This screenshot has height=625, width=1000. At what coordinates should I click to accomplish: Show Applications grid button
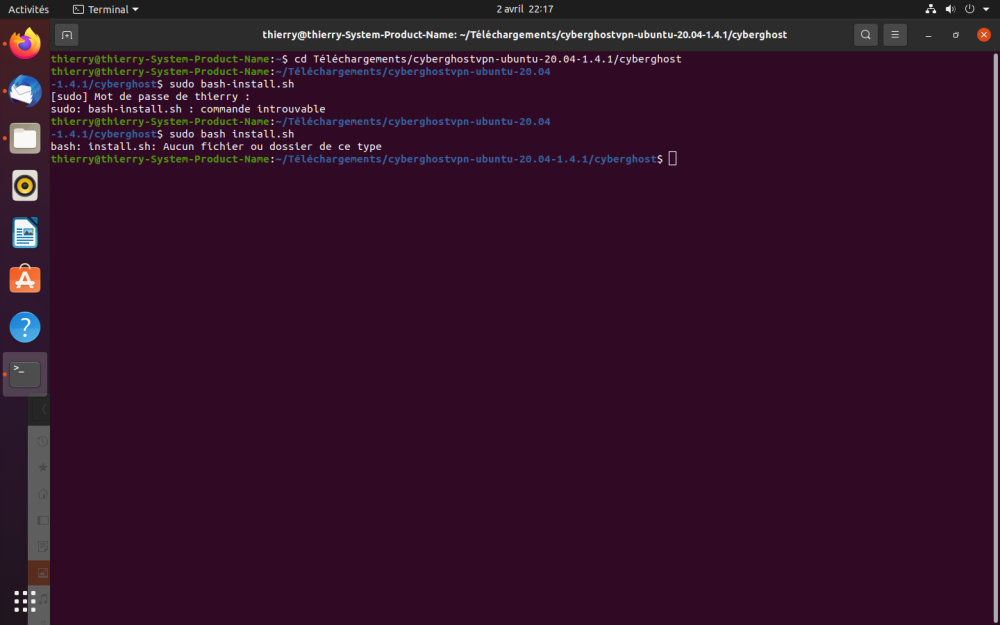coord(25,601)
